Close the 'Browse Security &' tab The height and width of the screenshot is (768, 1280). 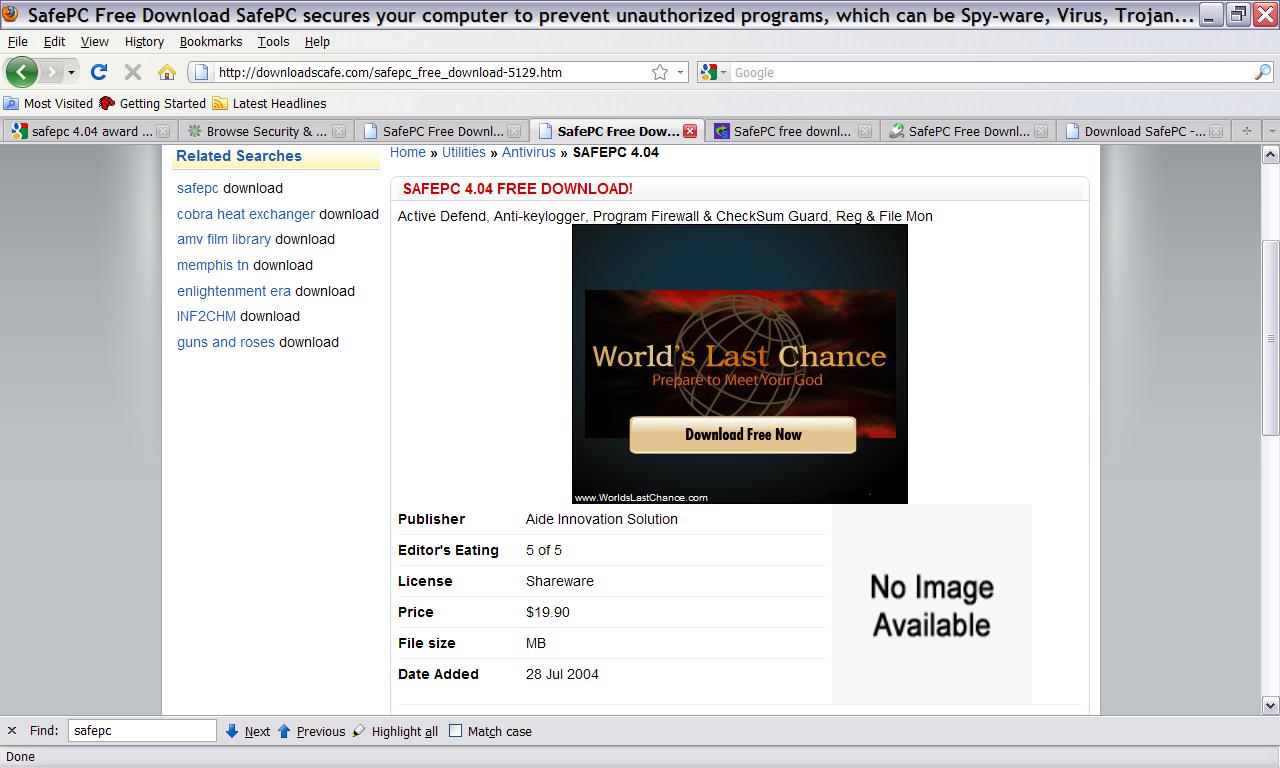[339, 131]
